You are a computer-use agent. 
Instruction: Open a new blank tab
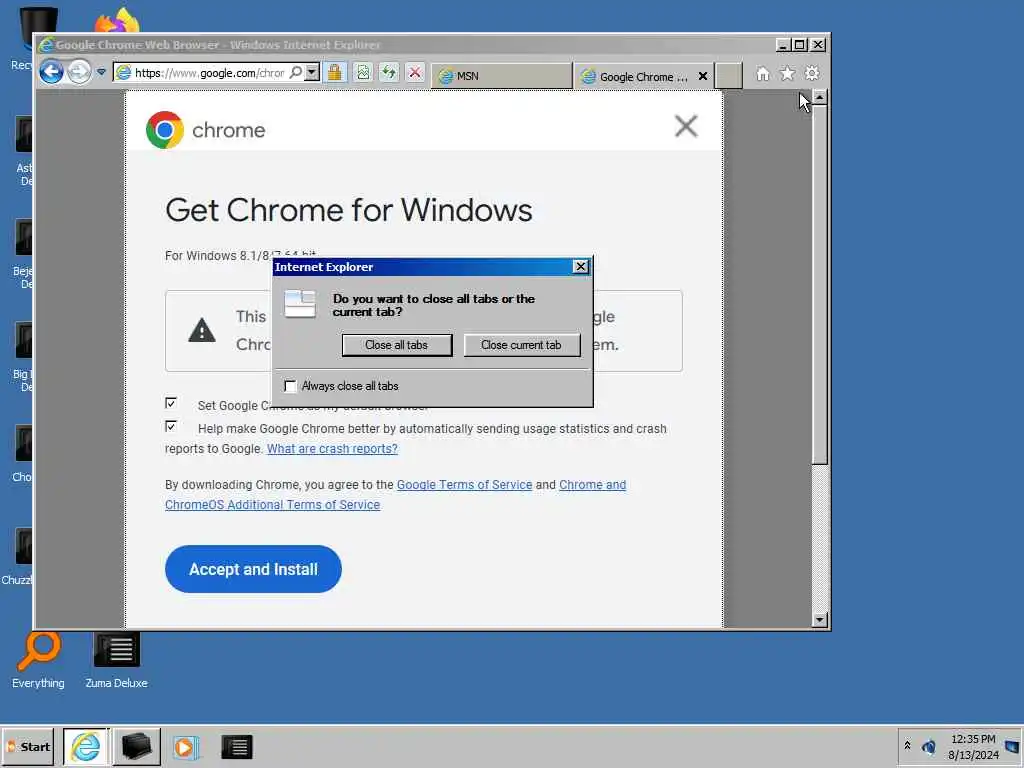point(729,76)
